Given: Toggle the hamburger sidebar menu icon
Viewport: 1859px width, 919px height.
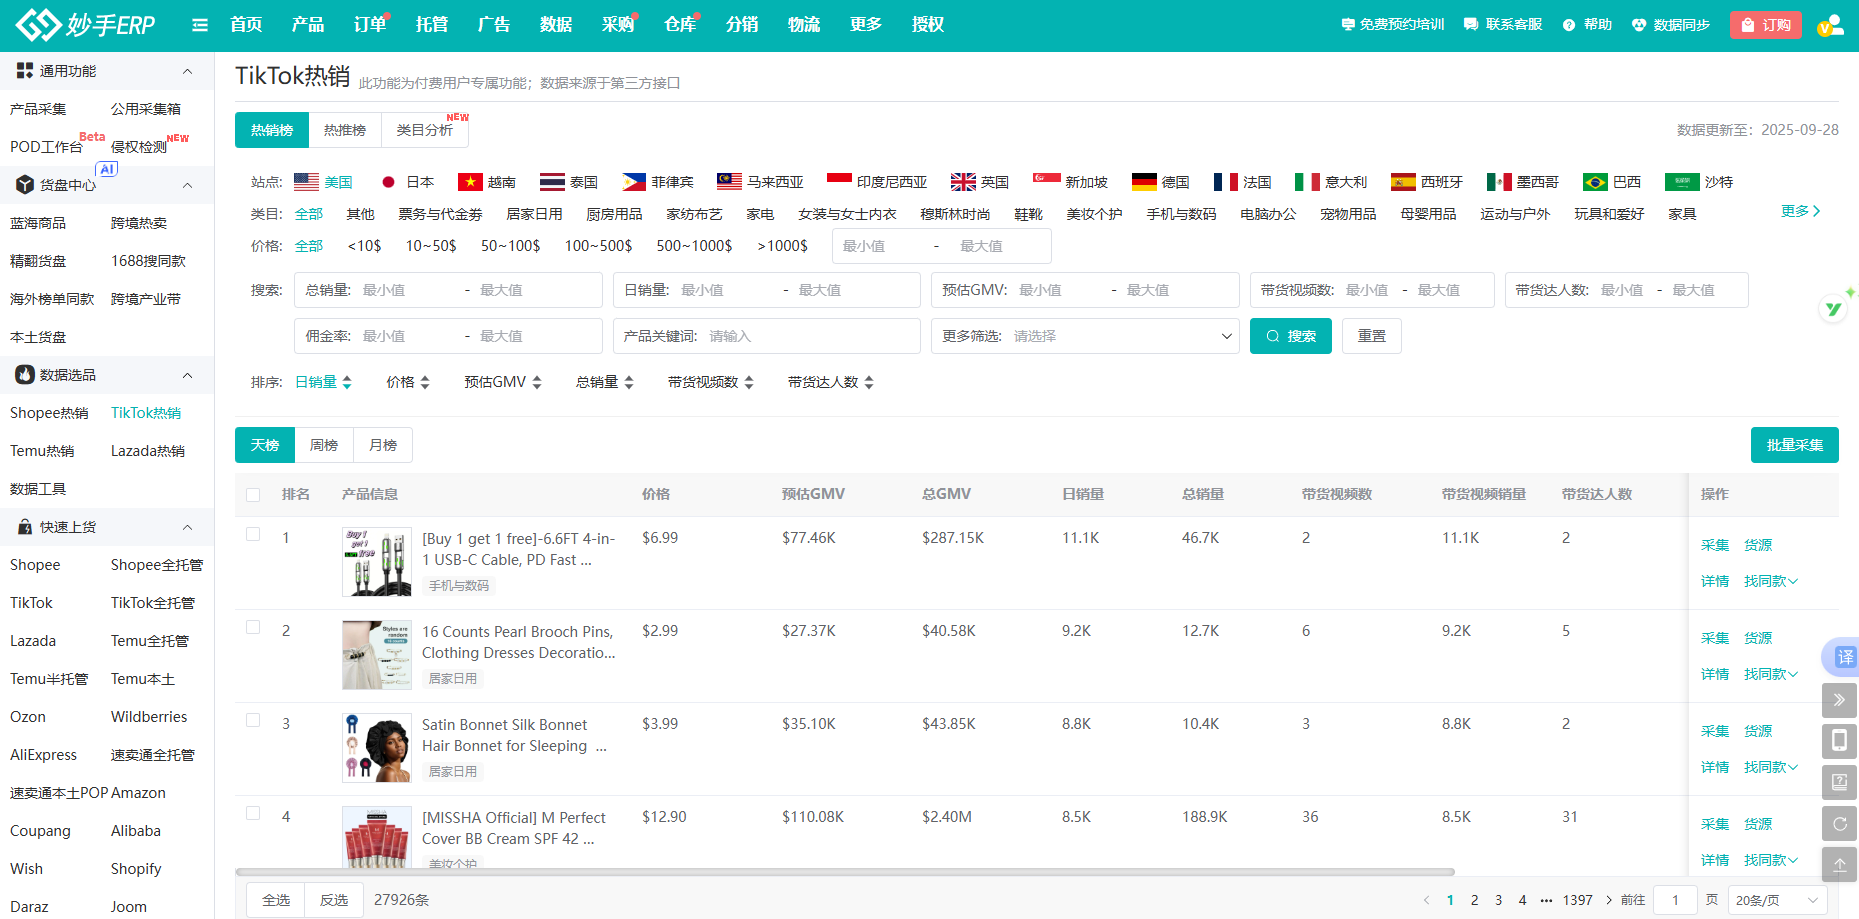Looking at the screenshot, I should pyautogui.click(x=200, y=25).
